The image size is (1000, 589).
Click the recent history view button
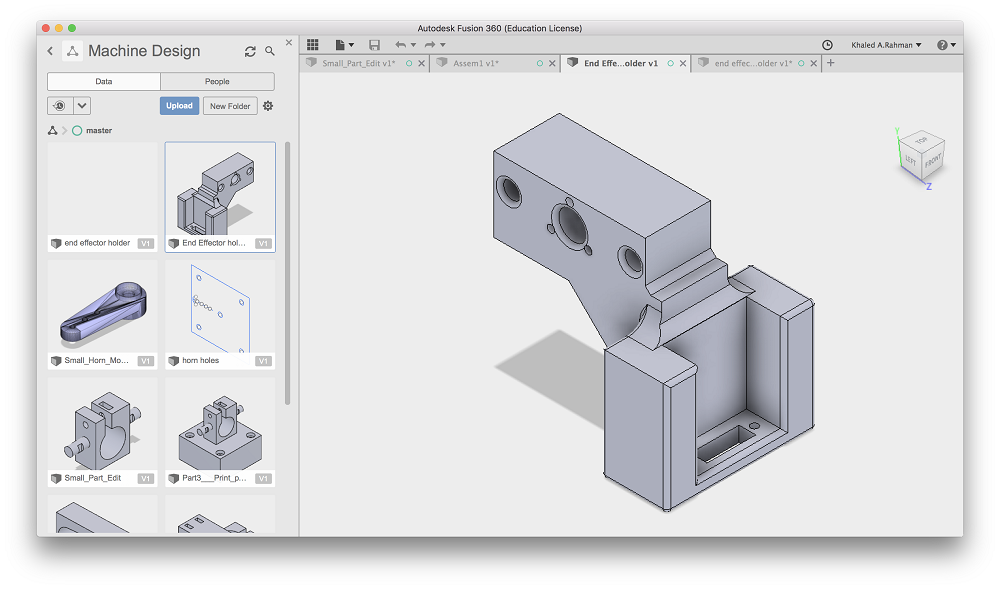tap(60, 106)
